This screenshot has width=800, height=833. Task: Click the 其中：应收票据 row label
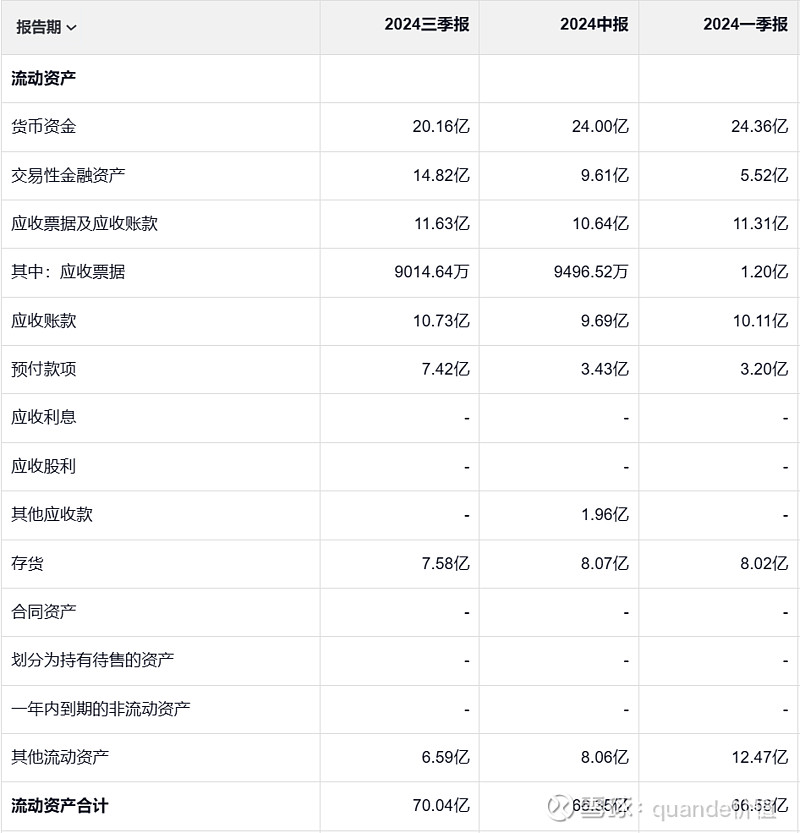[x=68, y=272]
